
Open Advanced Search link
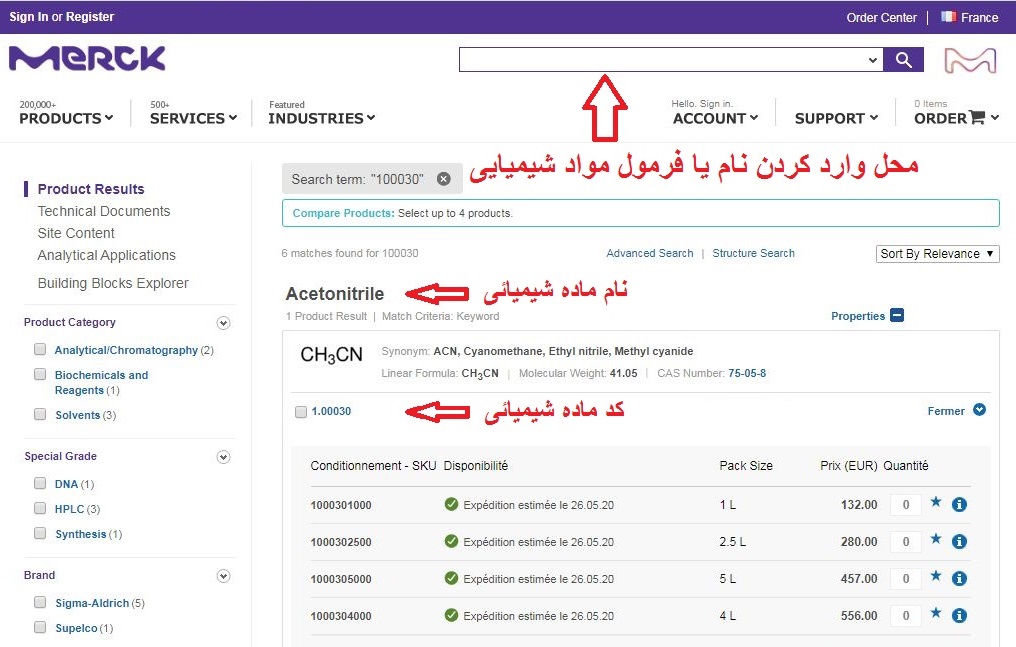[x=649, y=253]
